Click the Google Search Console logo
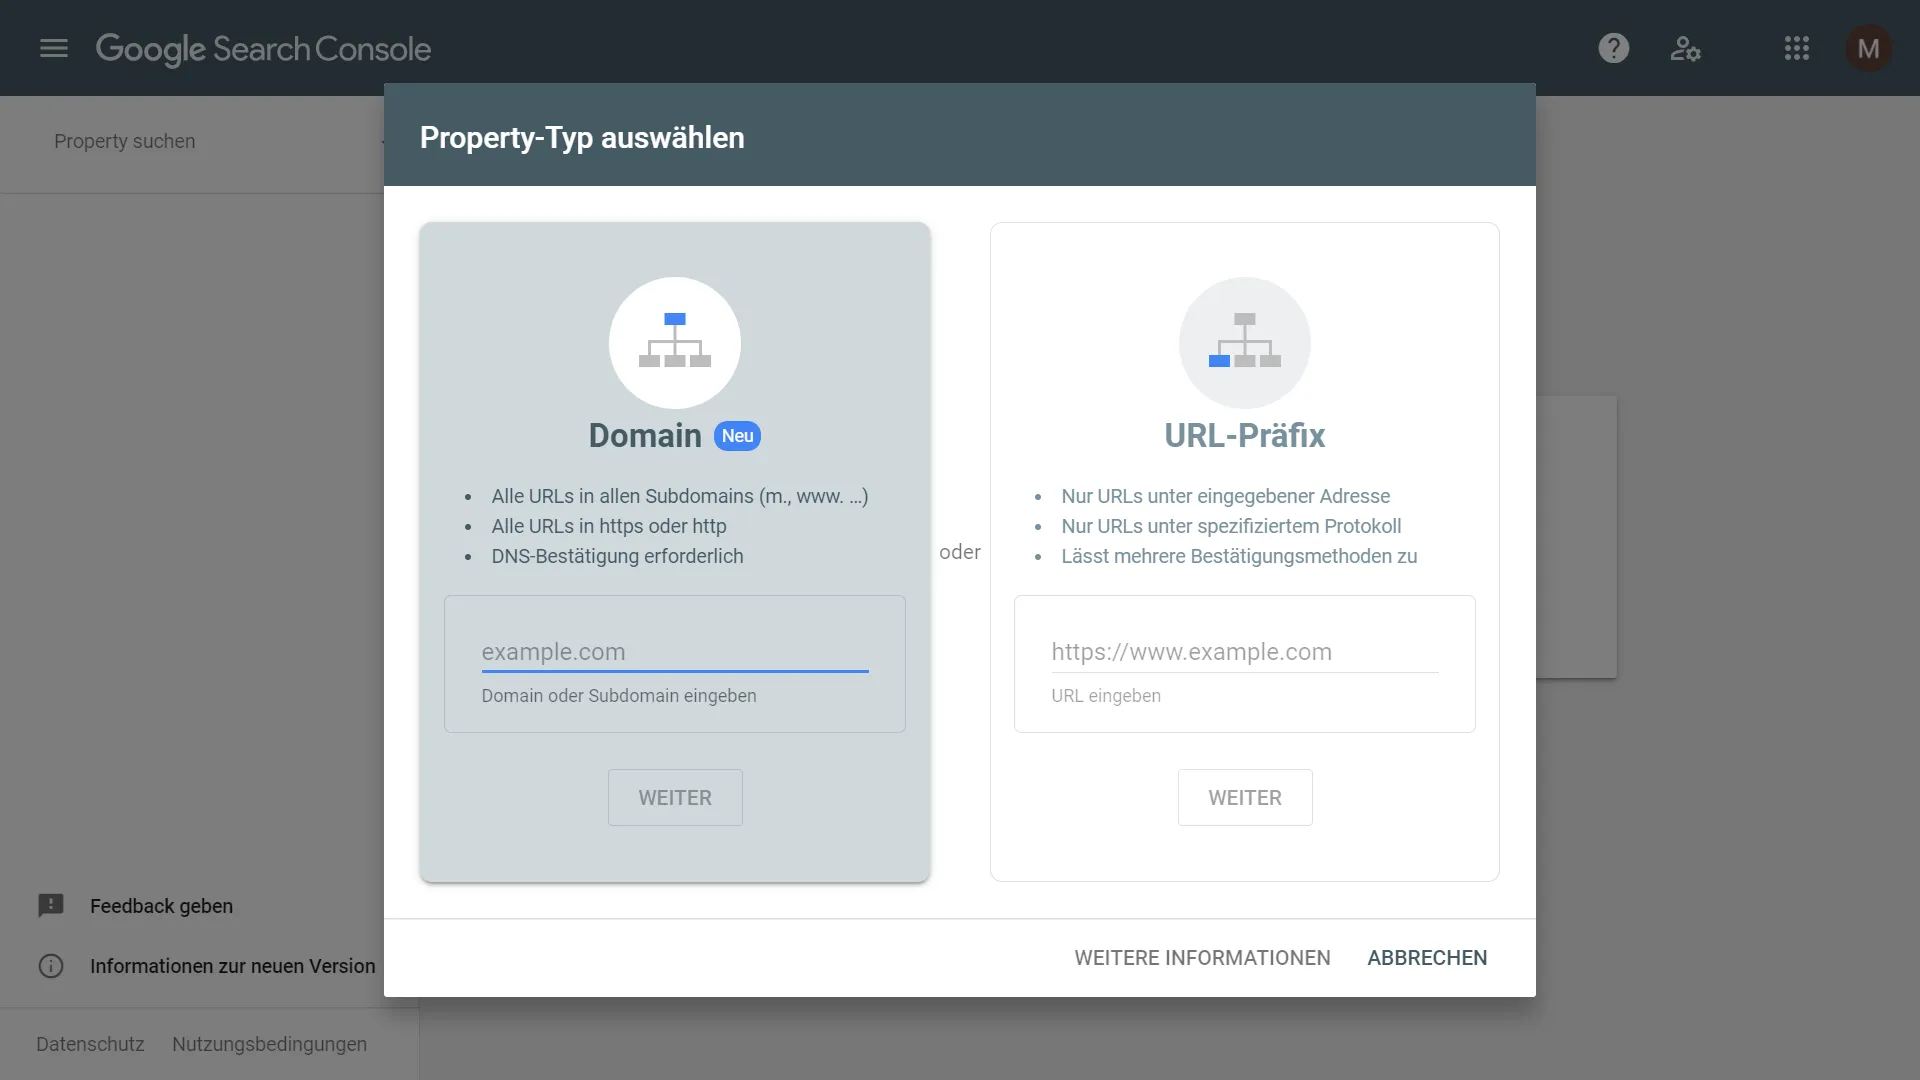 click(263, 48)
